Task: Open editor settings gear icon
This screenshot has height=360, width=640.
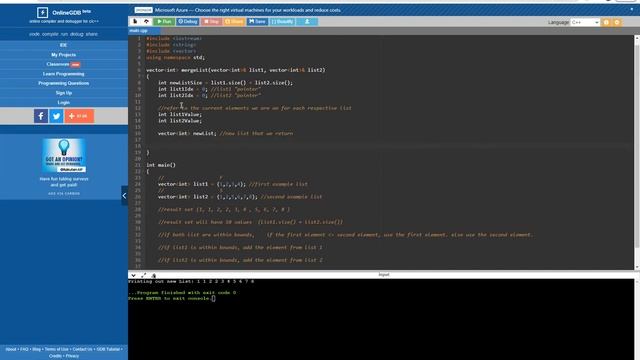Action: (617, 22)
